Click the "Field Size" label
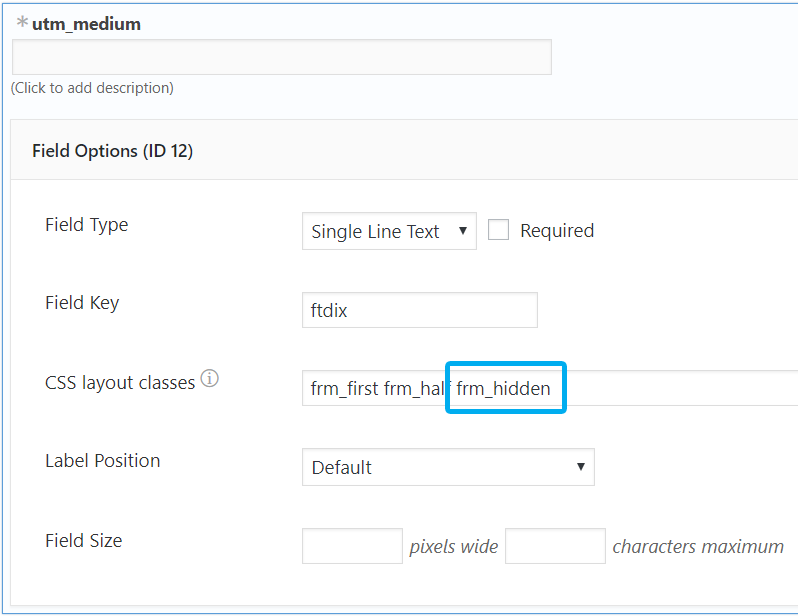The width and height of the screenshot is (798, 616). click(x=84, y=540)
